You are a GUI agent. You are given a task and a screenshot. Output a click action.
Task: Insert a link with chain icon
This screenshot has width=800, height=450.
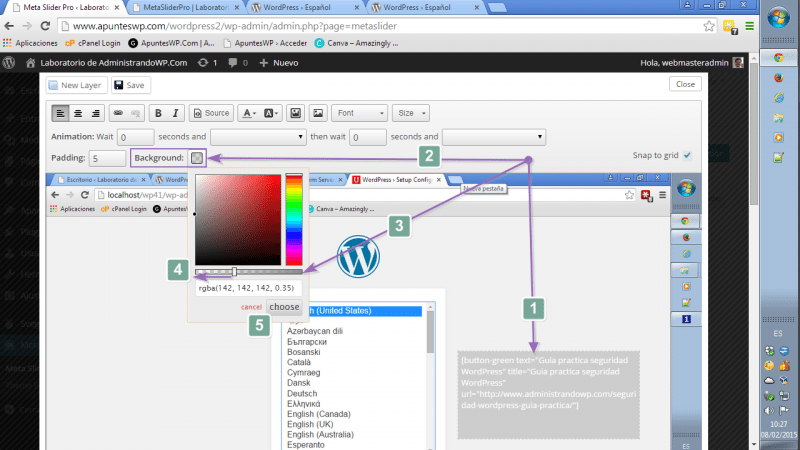(118, 113)
